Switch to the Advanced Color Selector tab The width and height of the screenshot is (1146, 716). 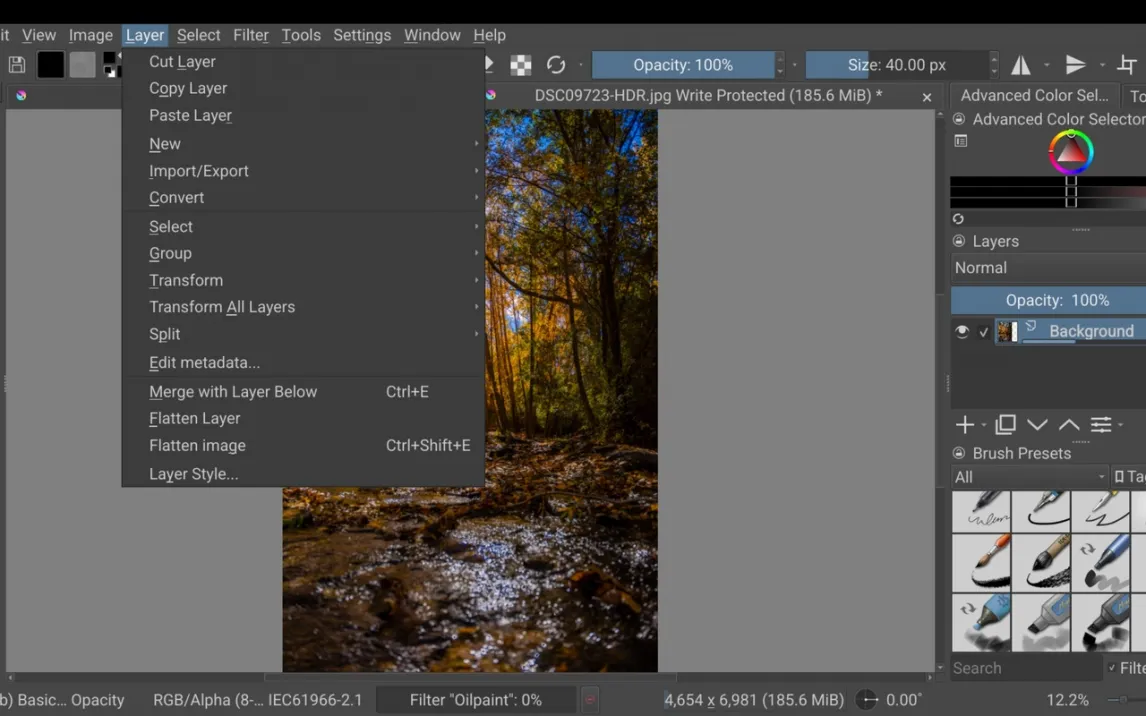coord(1034,95)
